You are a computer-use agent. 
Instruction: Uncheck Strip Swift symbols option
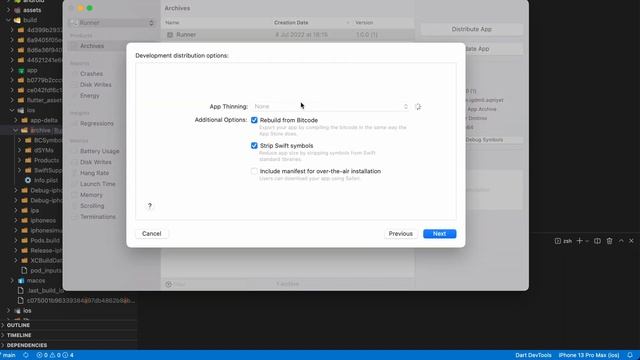[x=254, y=146]
